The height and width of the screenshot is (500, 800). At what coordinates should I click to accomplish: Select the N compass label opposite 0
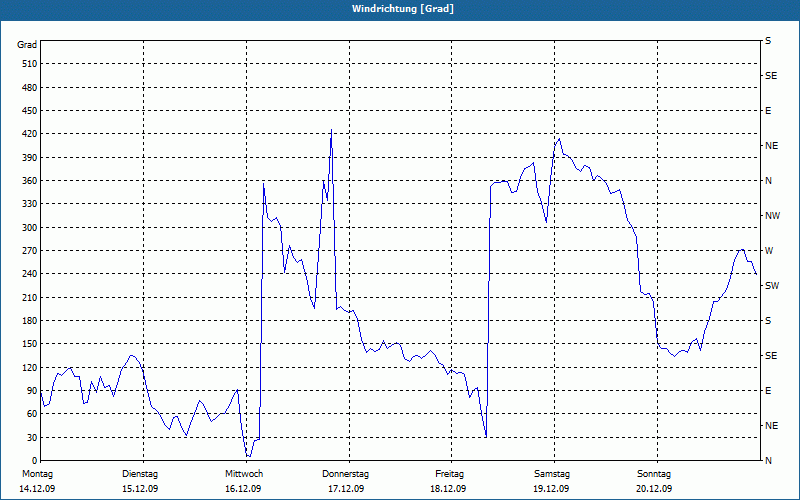(768, 461)
